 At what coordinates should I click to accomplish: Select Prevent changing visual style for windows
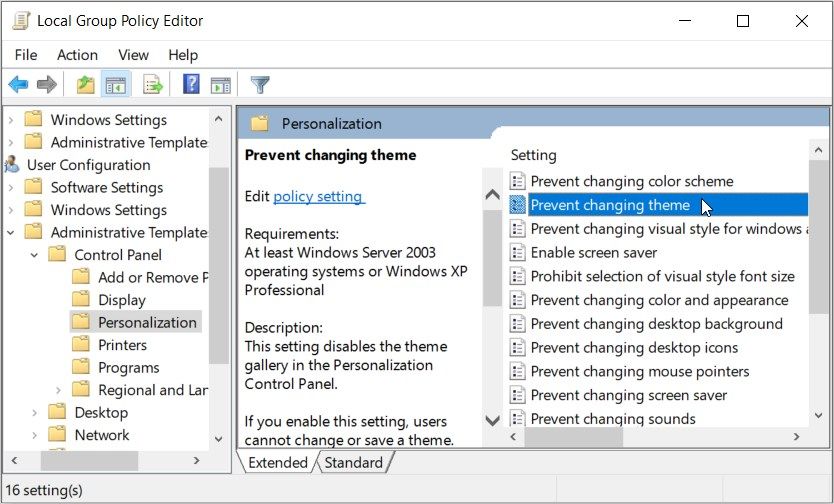click(657, 229)
